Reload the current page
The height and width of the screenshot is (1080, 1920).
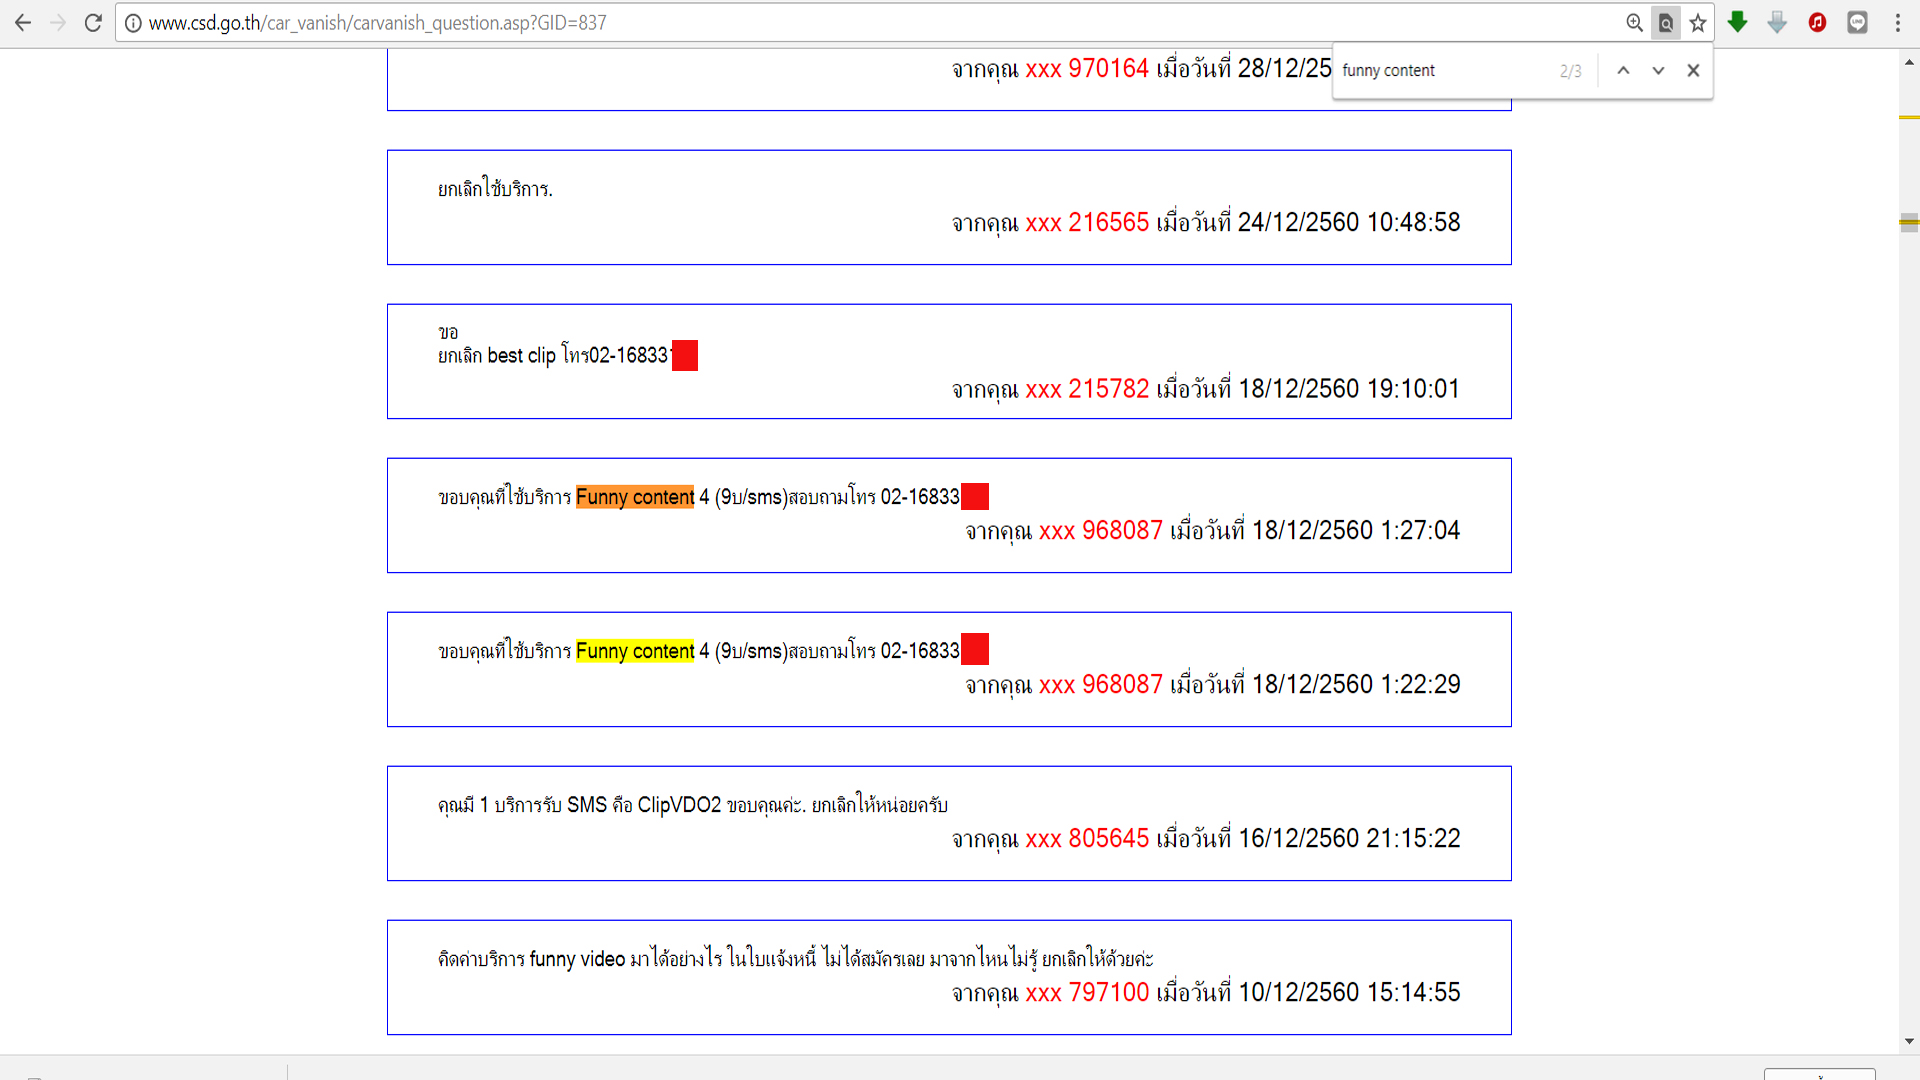93,23
